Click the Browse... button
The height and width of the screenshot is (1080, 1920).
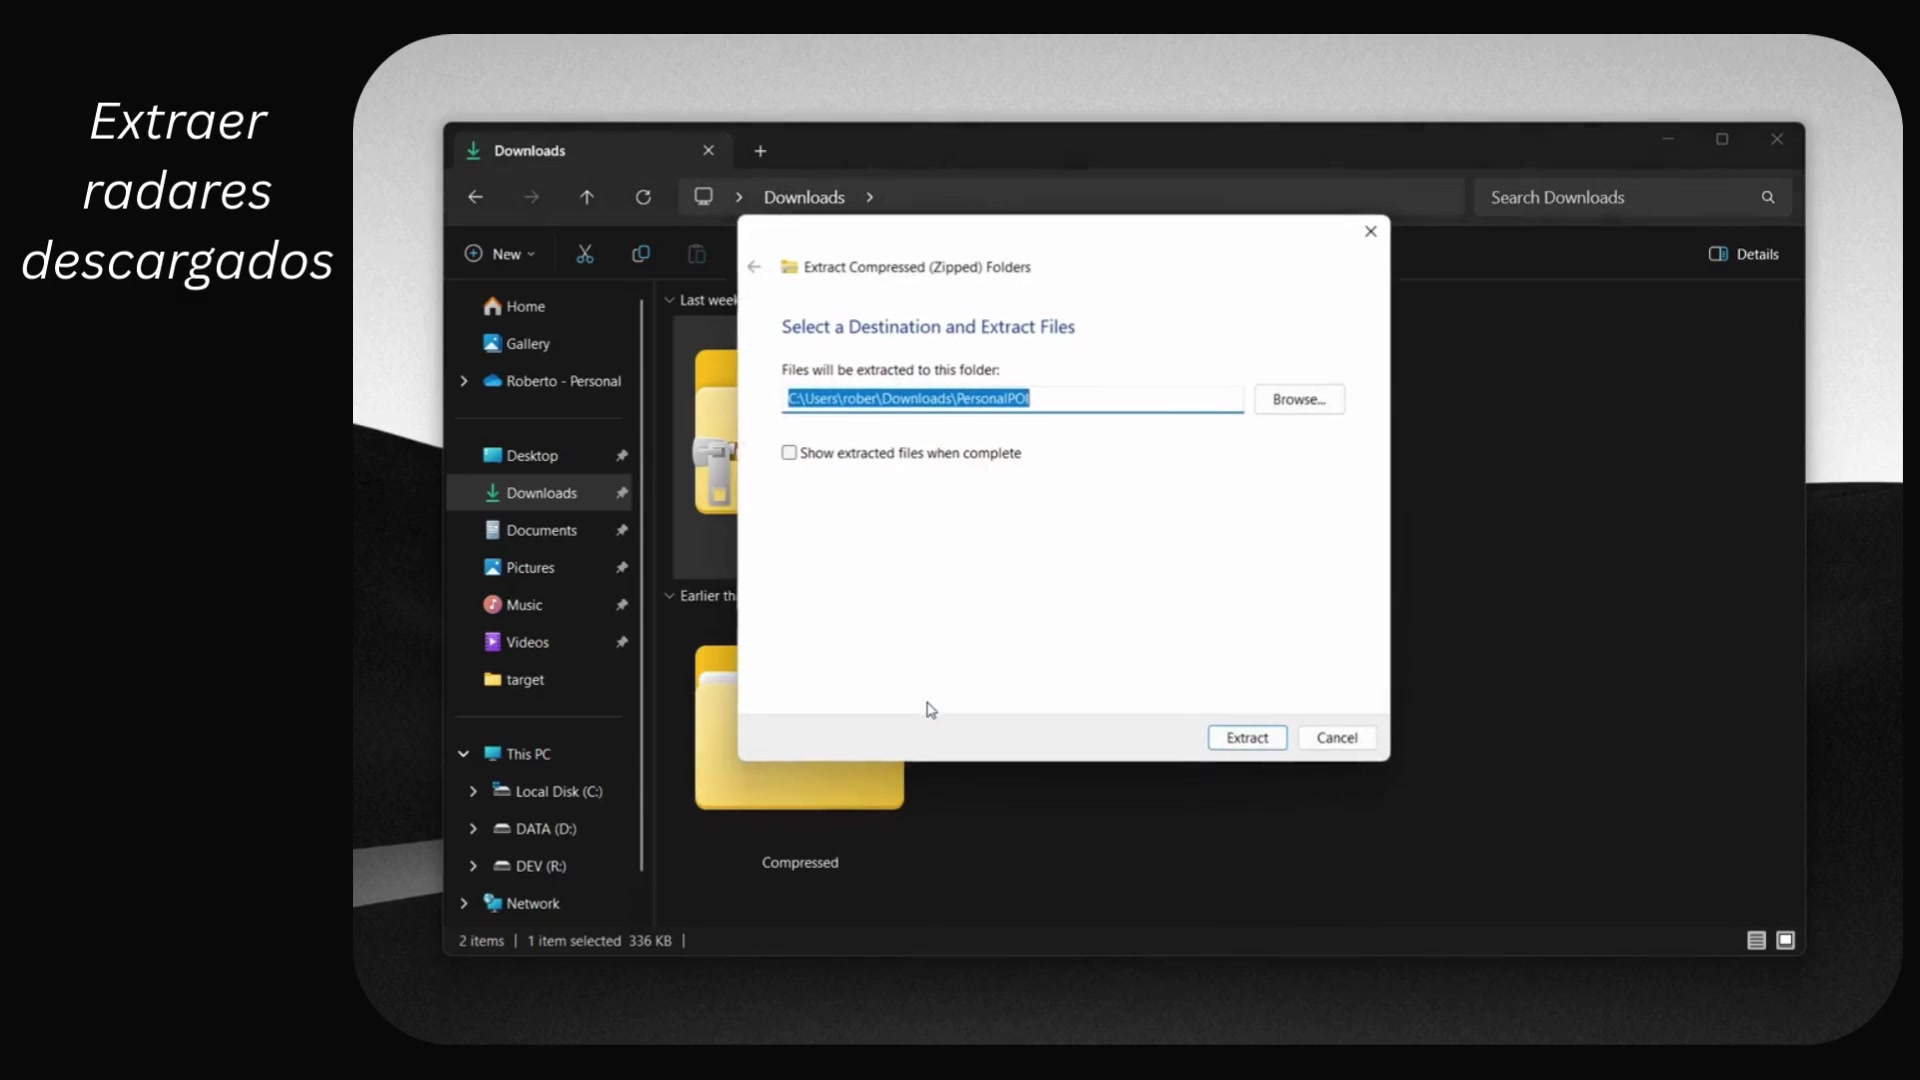coord(1299,399)
